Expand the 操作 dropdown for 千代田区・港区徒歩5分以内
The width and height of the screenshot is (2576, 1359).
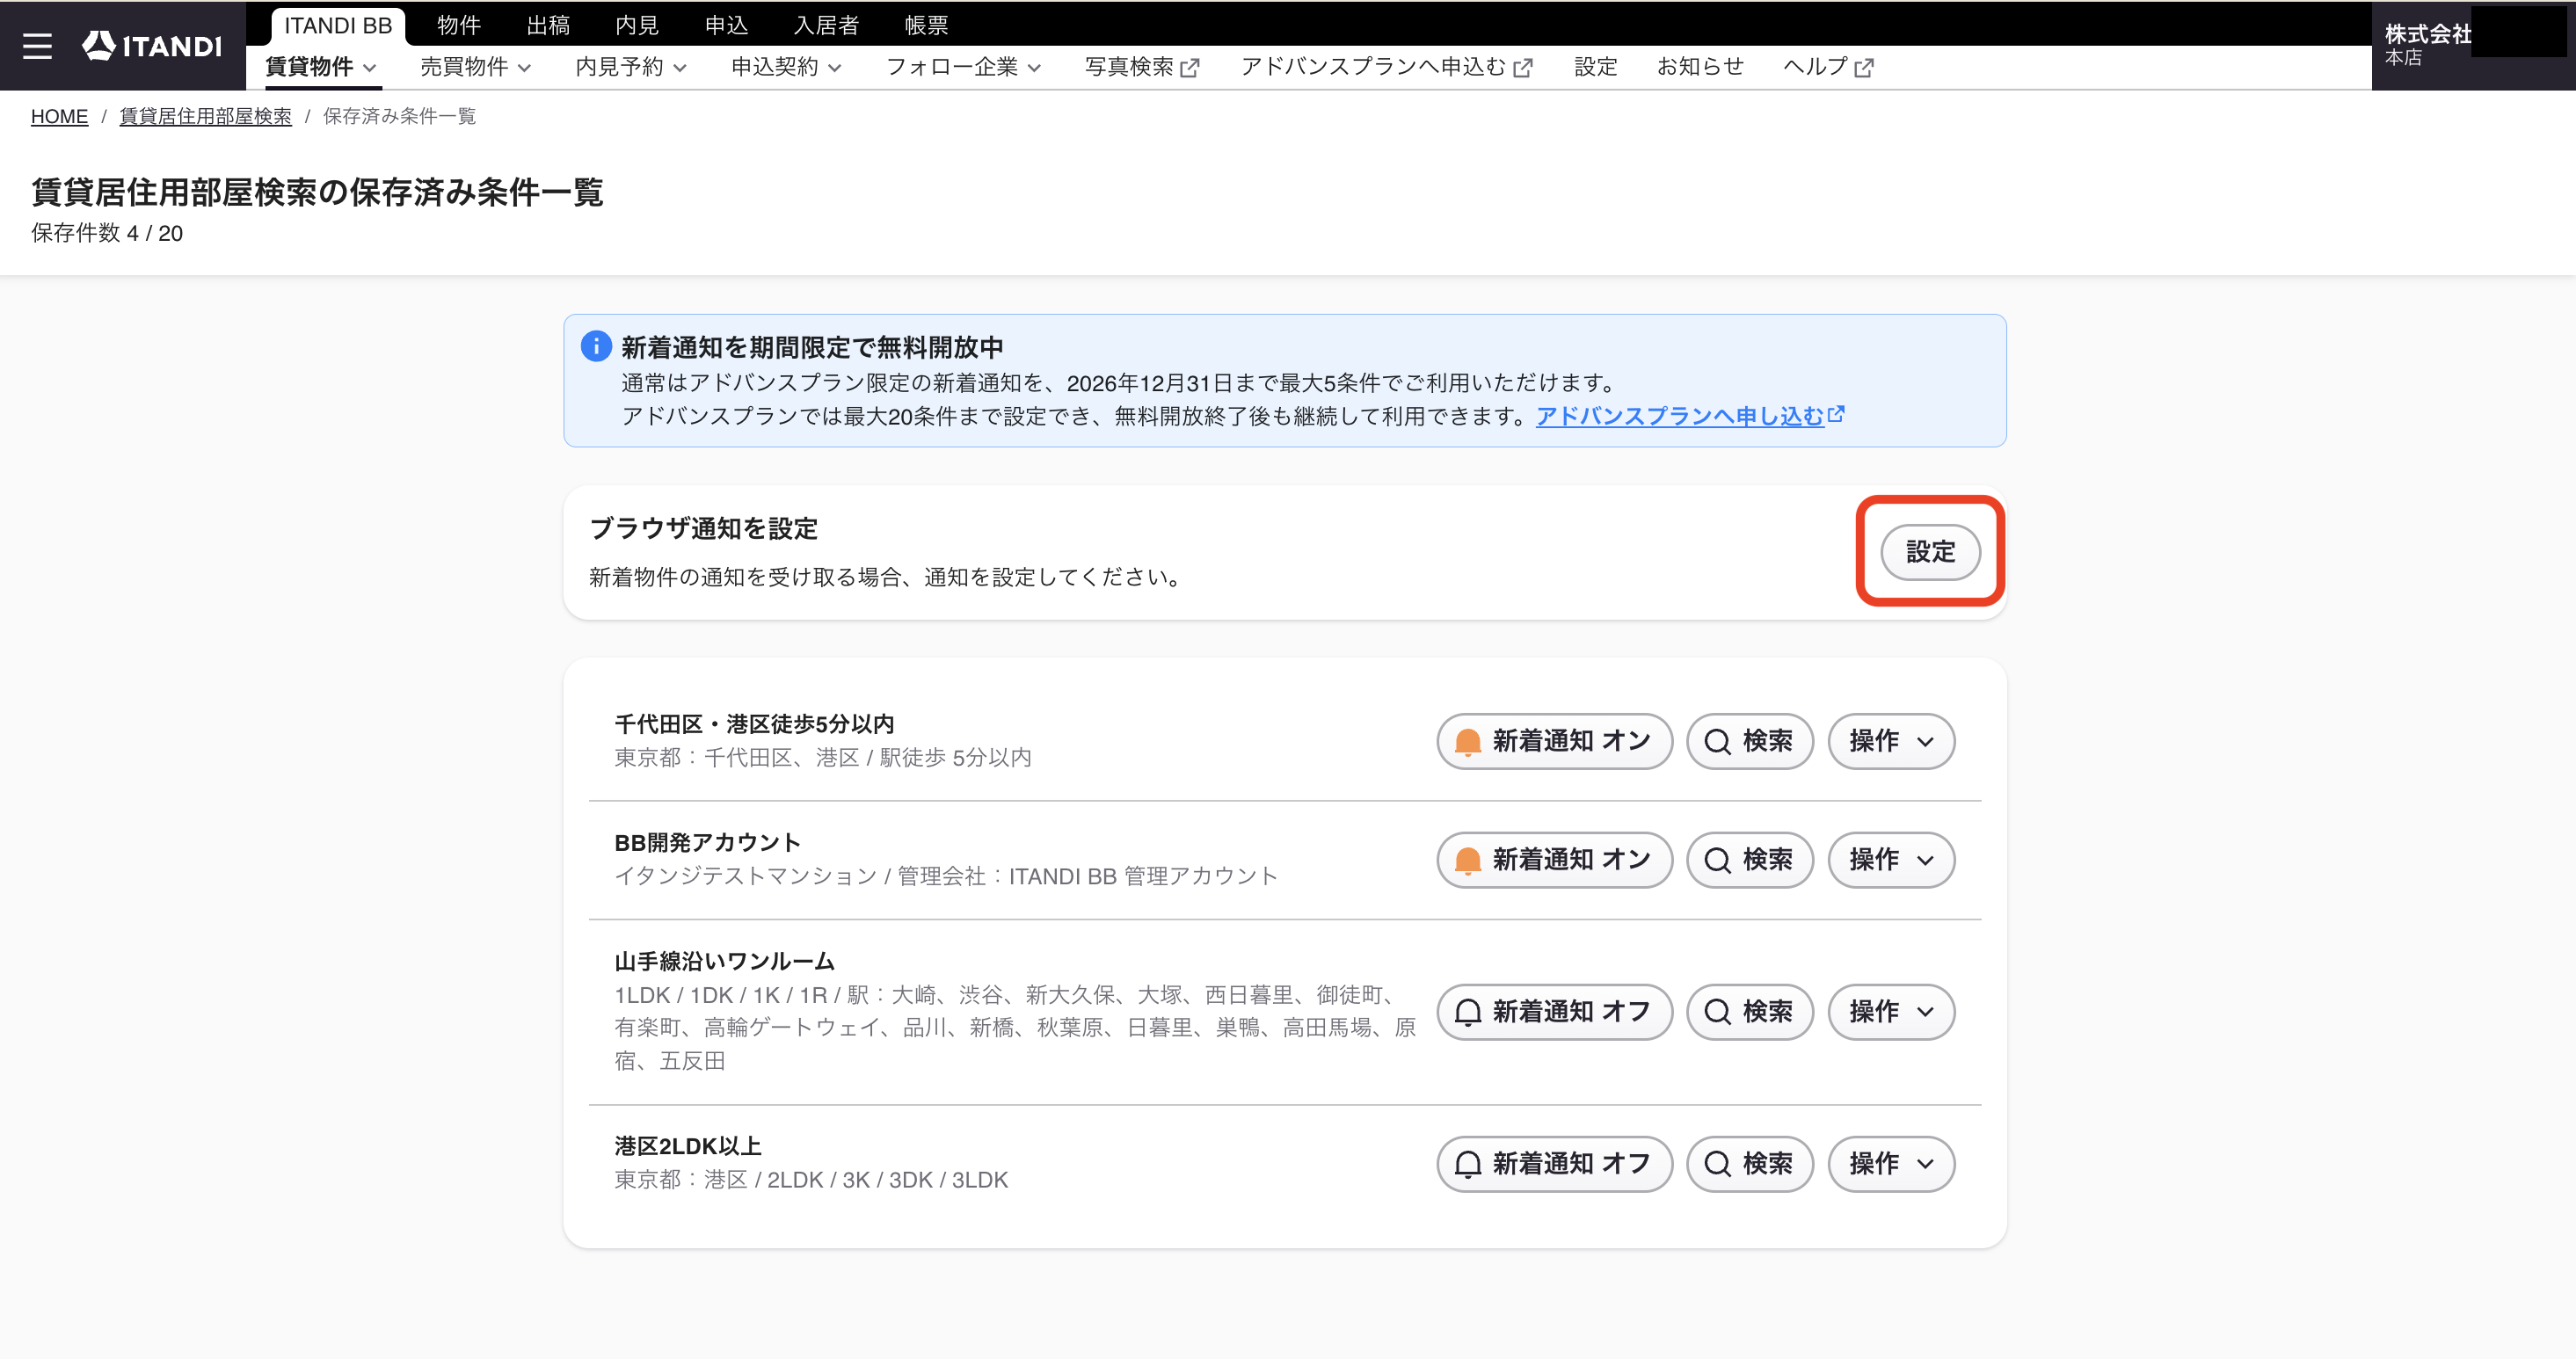(1891, 741)
